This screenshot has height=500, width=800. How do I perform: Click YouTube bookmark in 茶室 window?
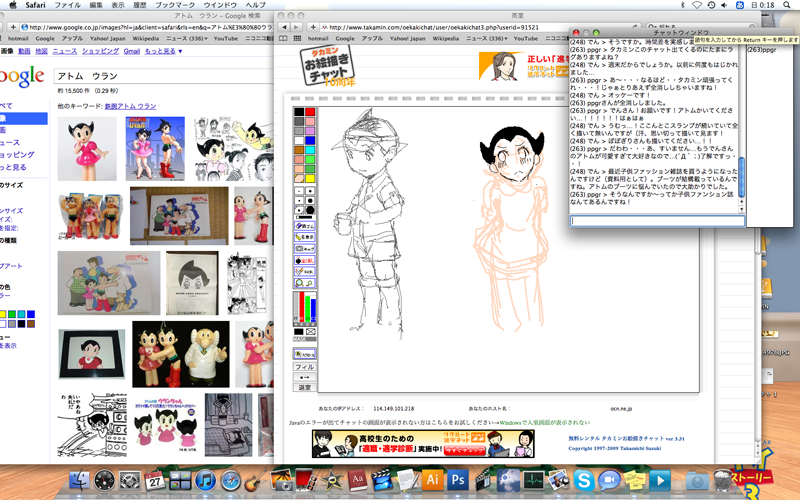click(x=526, y=38)
